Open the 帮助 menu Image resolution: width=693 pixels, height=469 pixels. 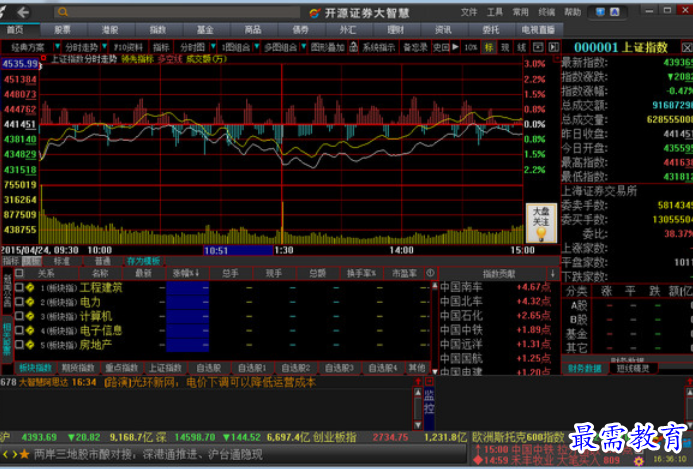click(573, 12)
